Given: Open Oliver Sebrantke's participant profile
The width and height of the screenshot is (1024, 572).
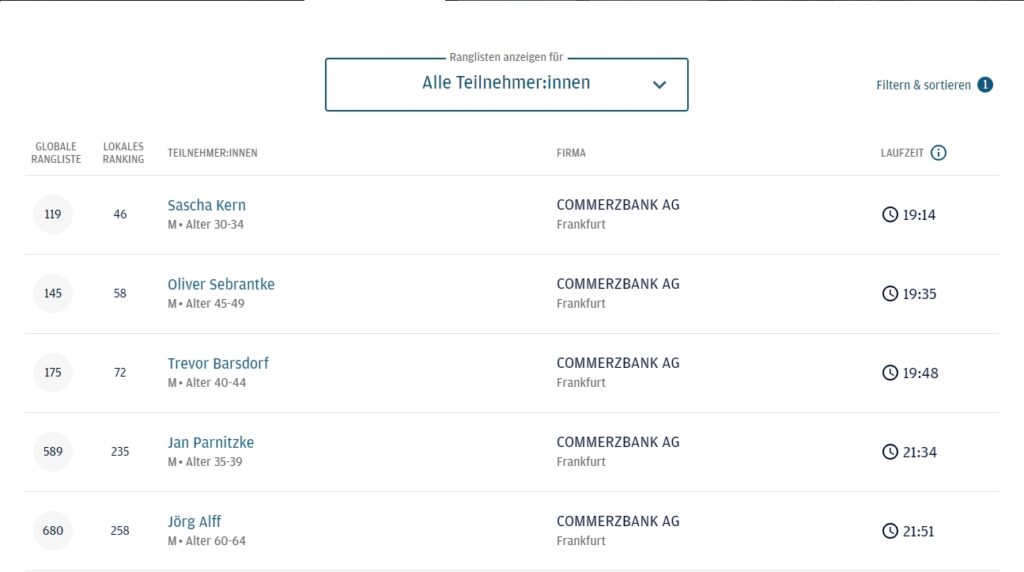Looking at the screenshot, I should pyautogui.click(x=221, y=284).
